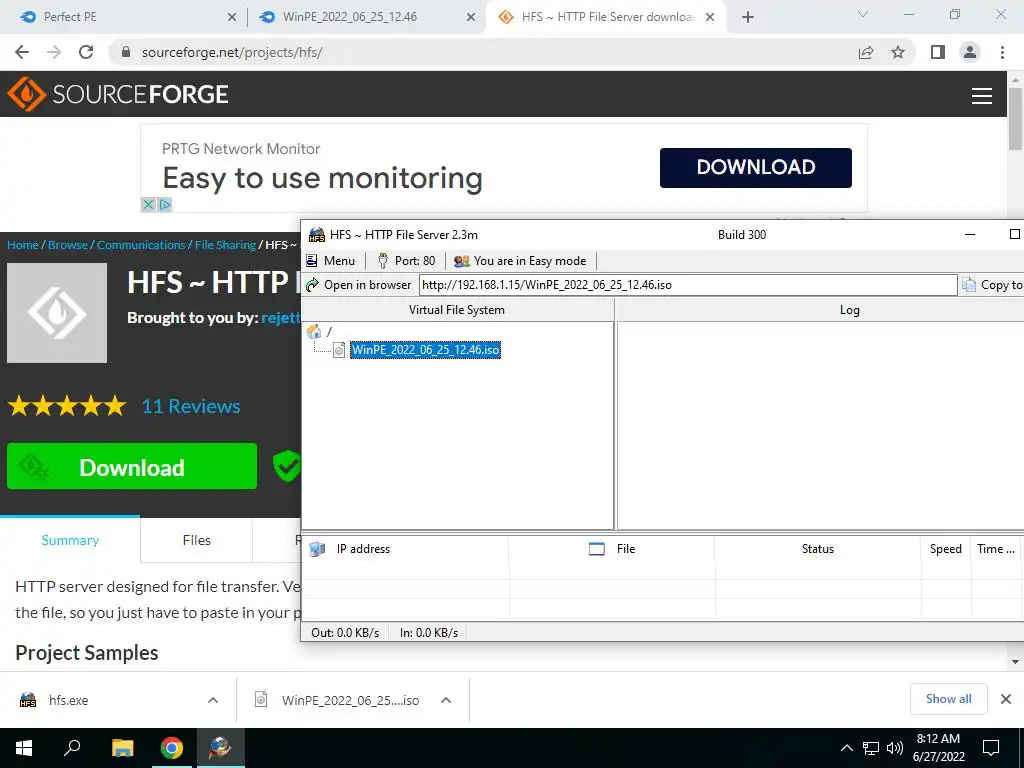Show hidden system tray icons
This screenshot has width=1024, height=768.
[846, 748]
